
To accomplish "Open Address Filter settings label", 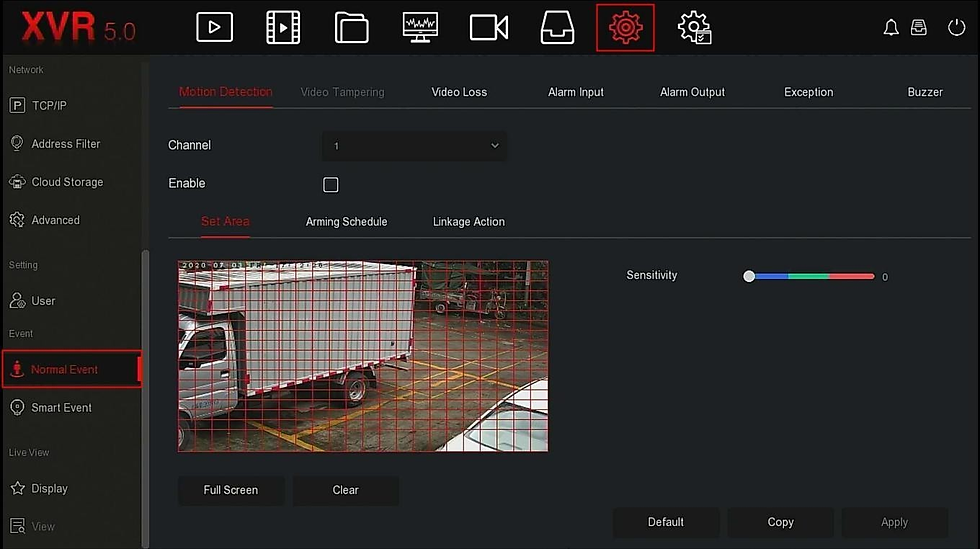I will [66, 144].
